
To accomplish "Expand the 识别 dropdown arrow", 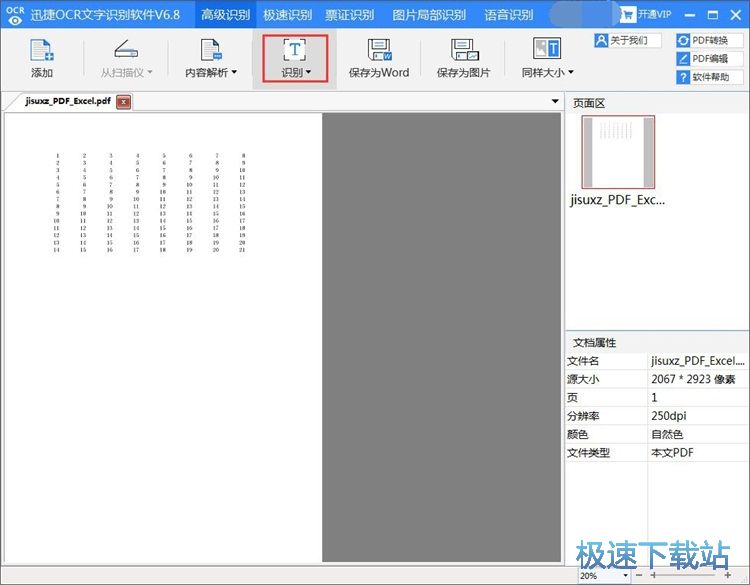I will pyautogui.click(x=308, y=72).
